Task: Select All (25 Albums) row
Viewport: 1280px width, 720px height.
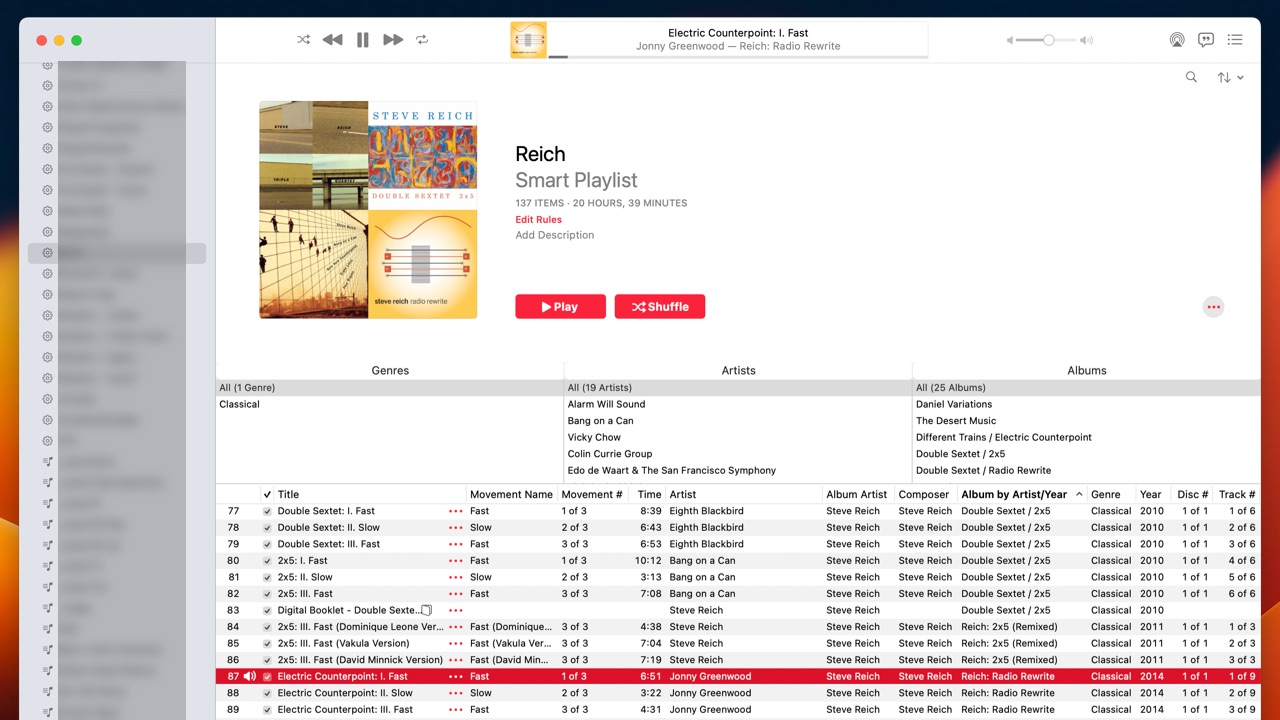Action: [1087, 387]
